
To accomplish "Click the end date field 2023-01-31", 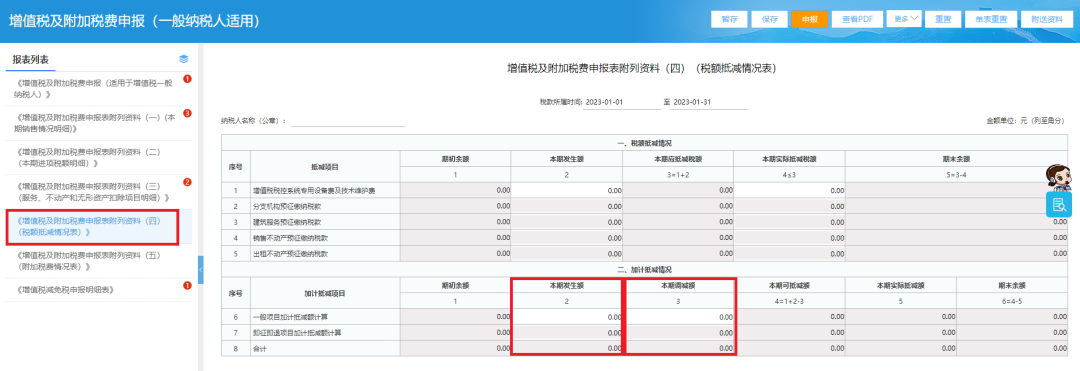I will coord(709,102).
